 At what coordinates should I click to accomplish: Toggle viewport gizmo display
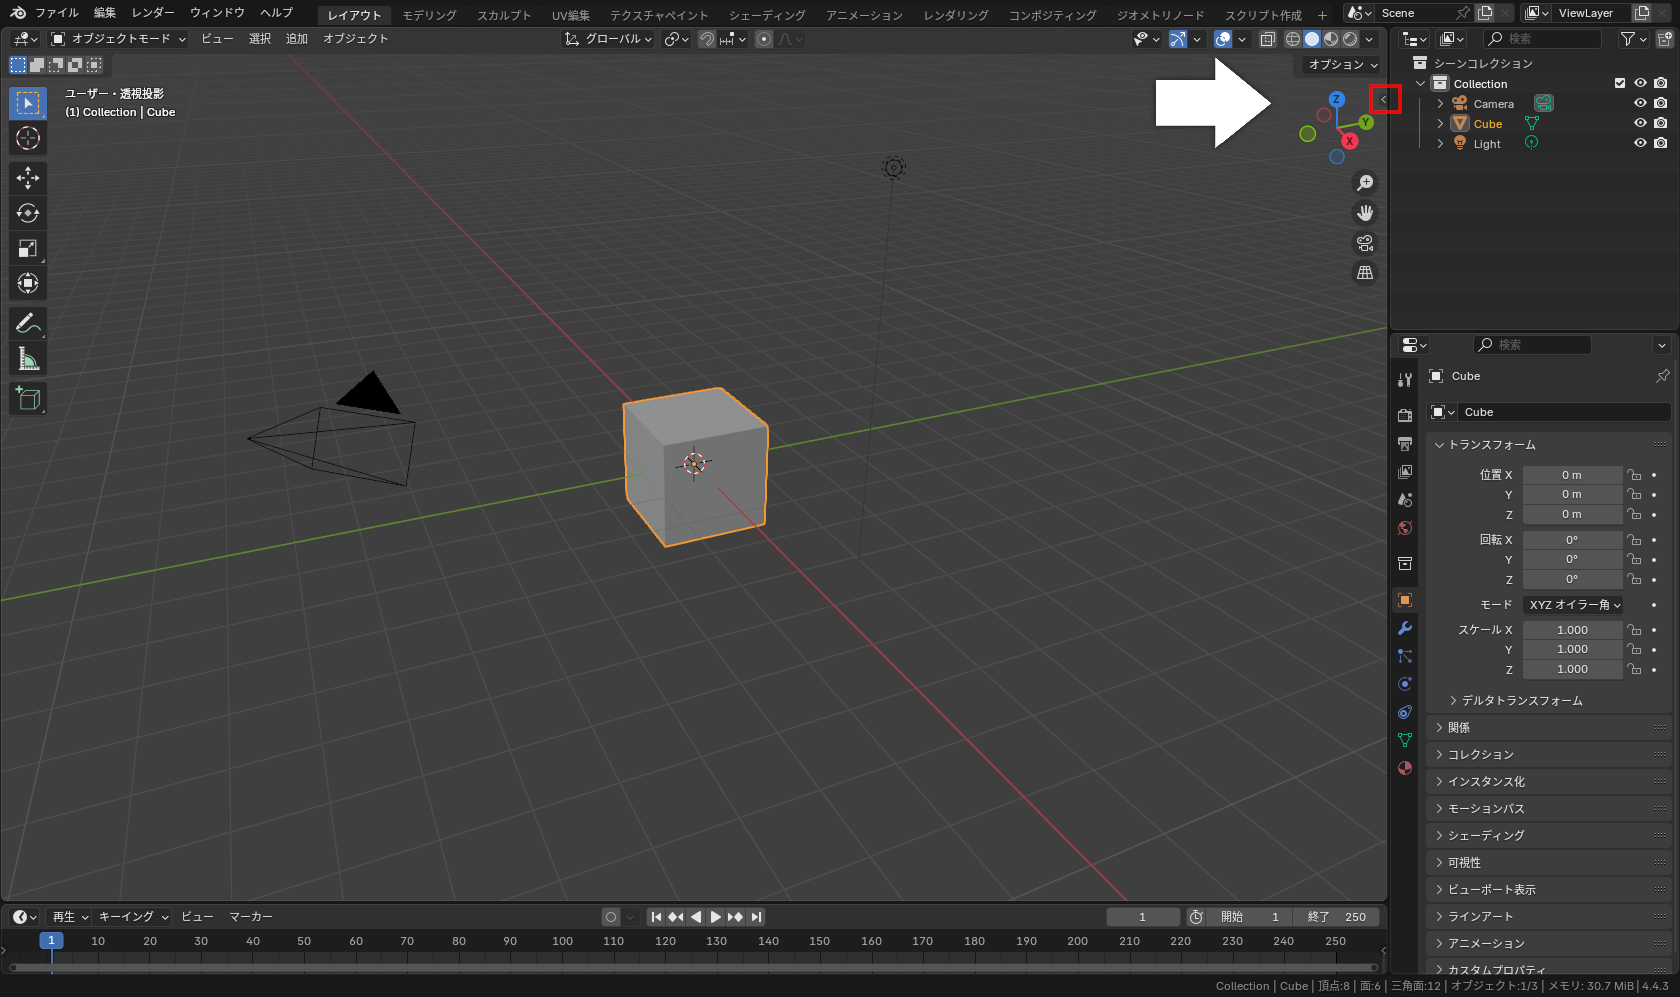1178,39
